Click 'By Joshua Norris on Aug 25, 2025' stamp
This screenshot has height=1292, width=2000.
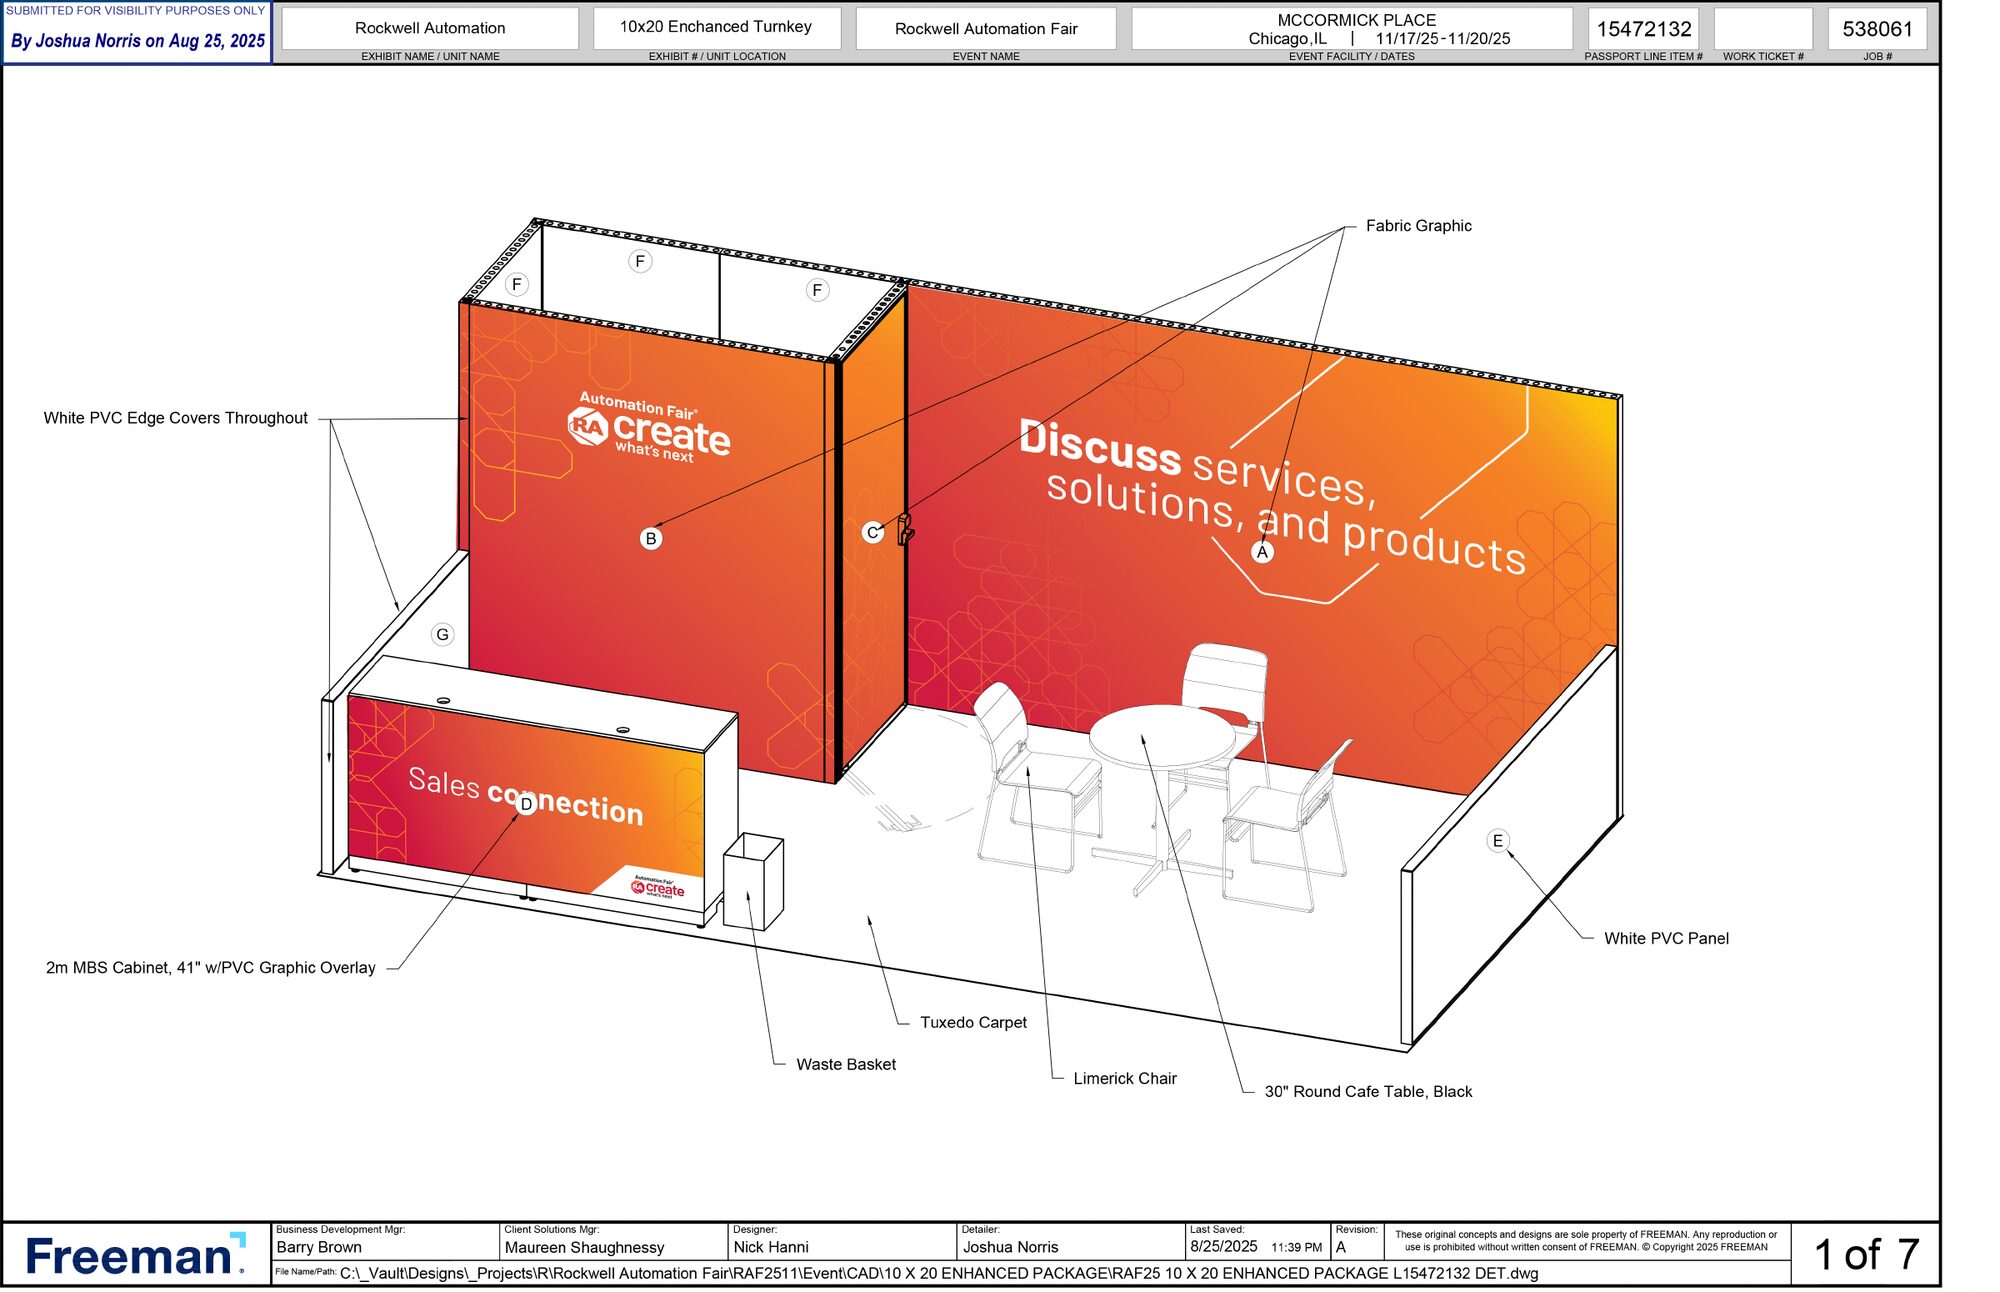138,41
